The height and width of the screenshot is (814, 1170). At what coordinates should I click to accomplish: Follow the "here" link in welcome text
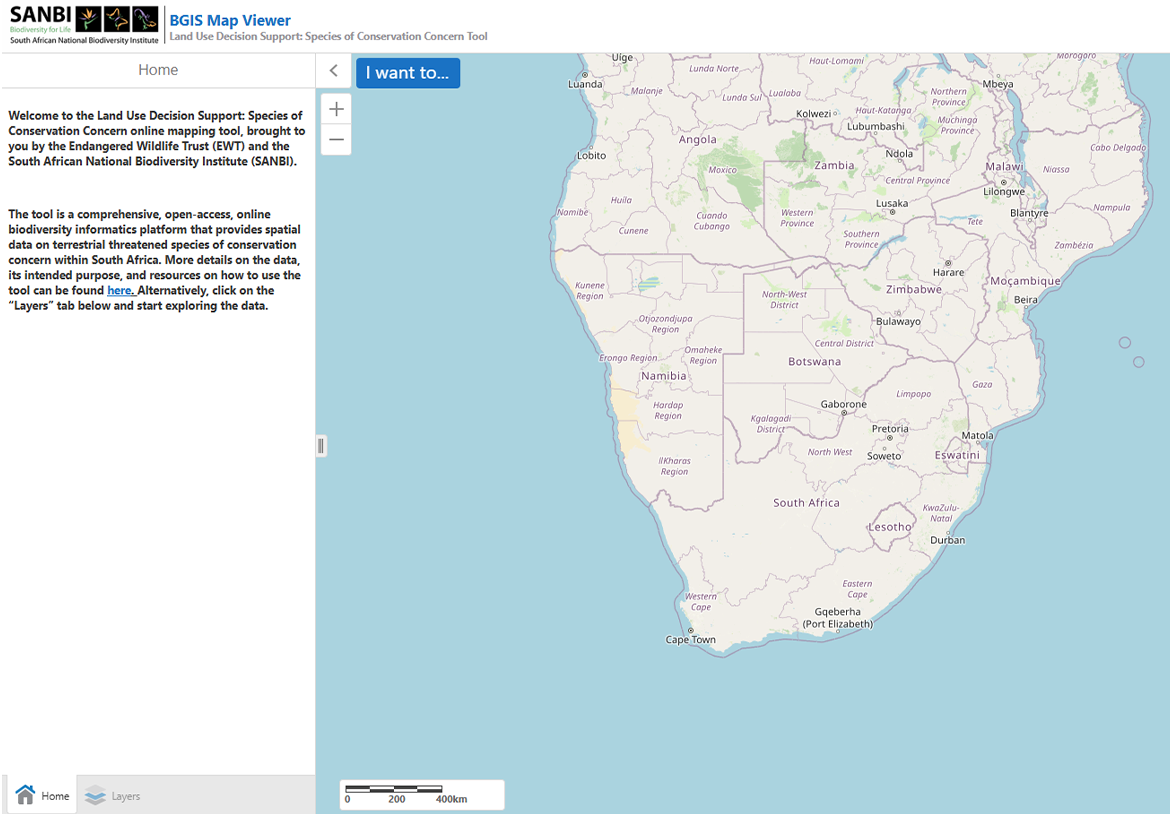point(120,290)
